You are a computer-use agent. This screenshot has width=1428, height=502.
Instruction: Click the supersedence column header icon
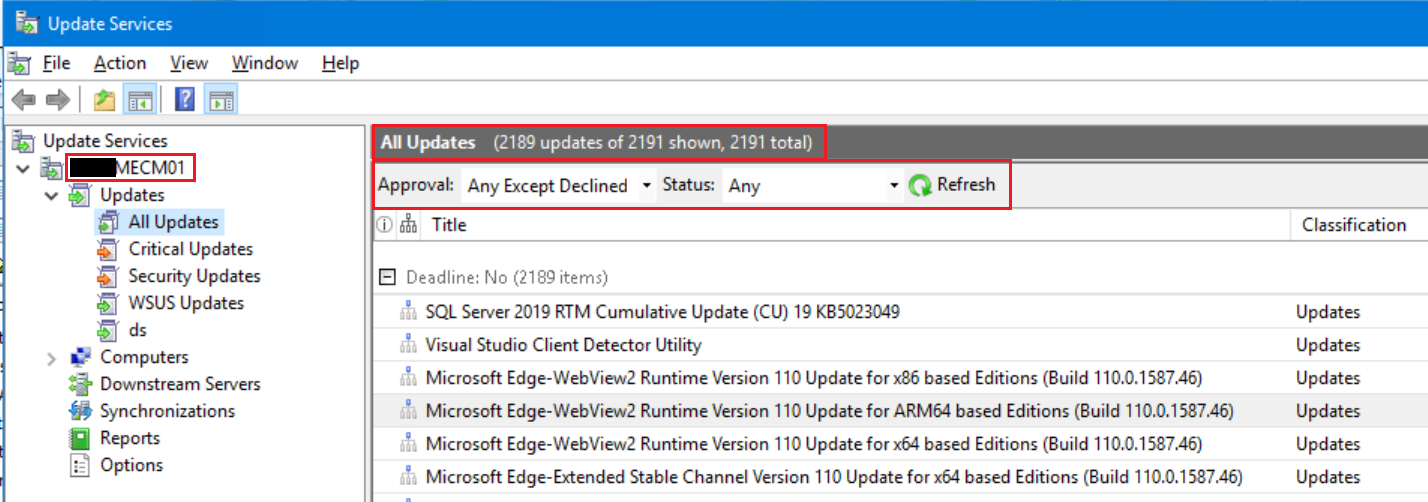point(408,225)
